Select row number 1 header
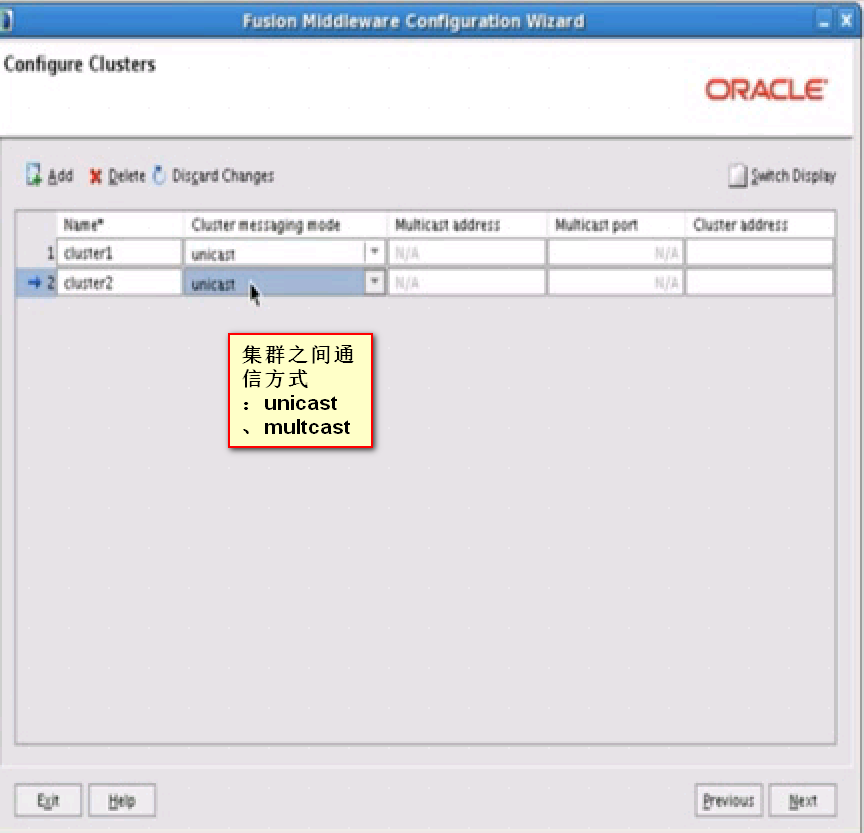The image size is (864, 833). (x=36, y=253)
